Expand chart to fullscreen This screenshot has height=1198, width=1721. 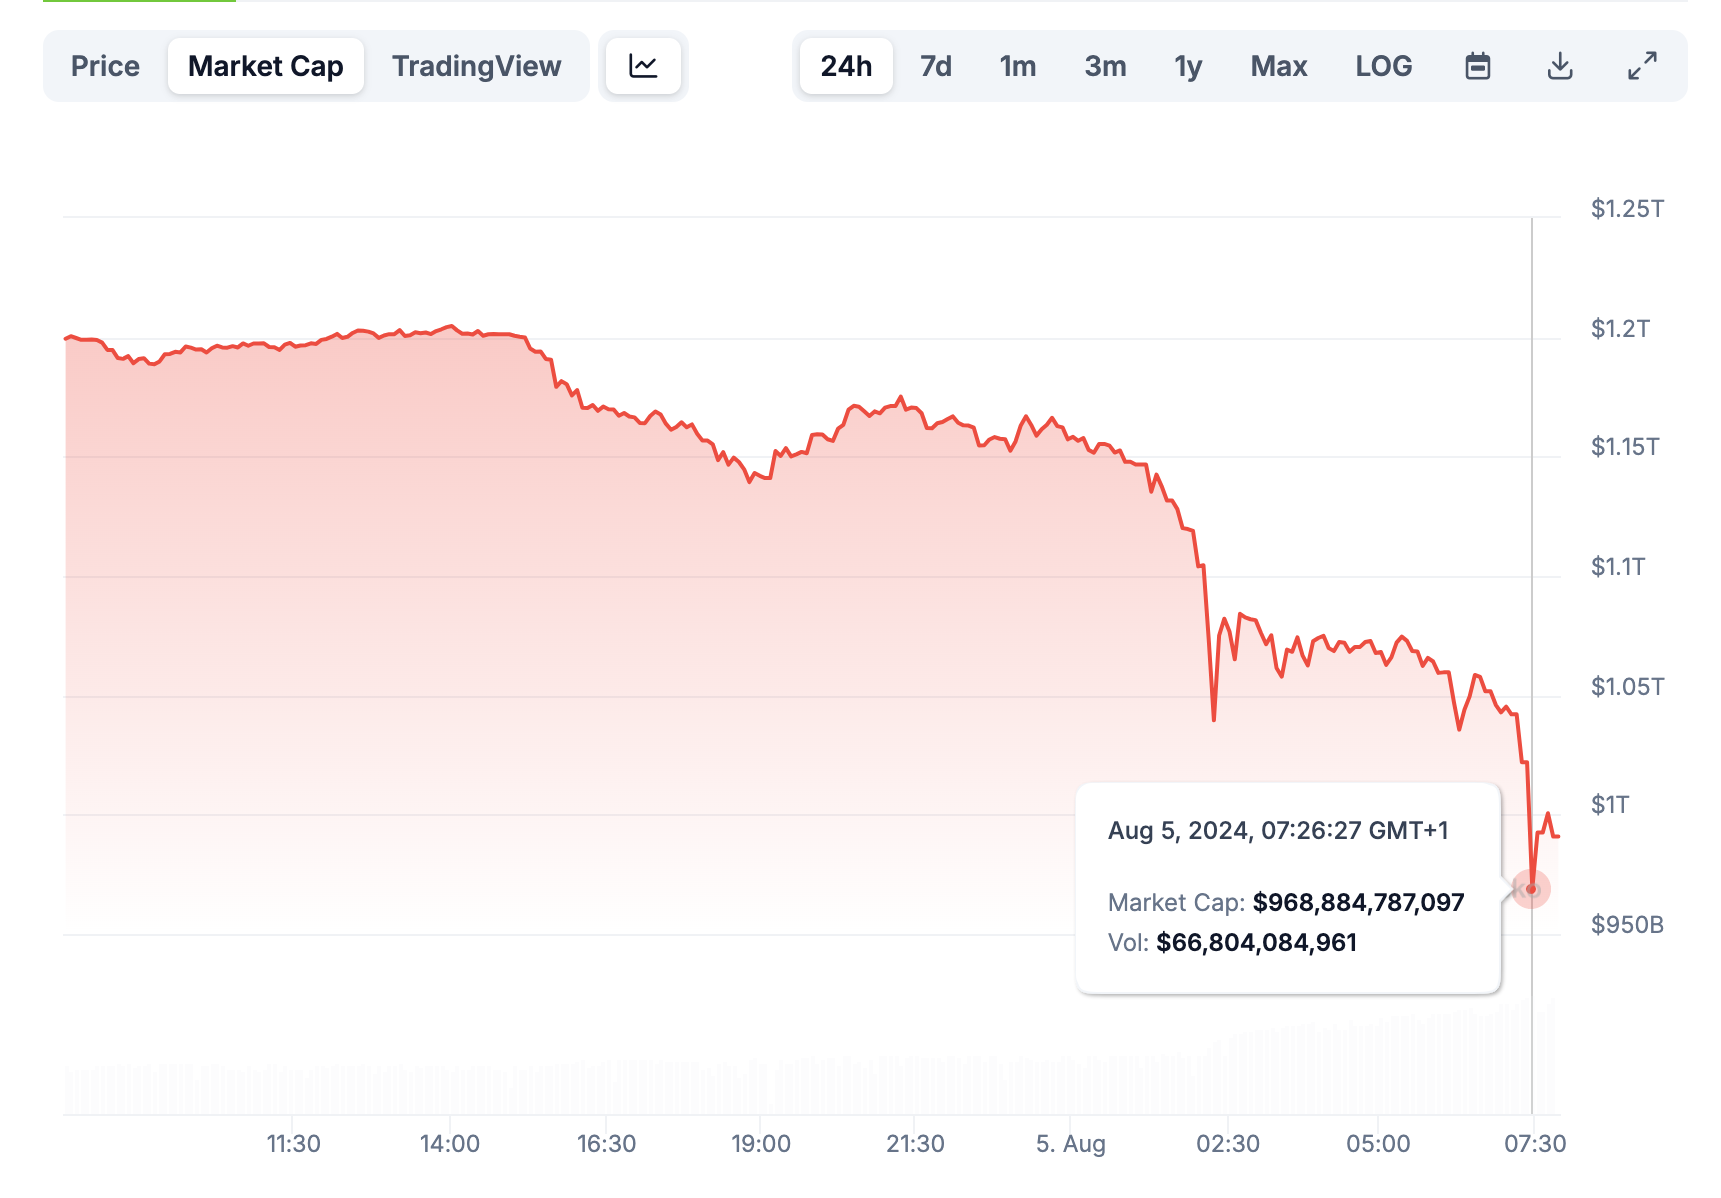[1642, 66]
